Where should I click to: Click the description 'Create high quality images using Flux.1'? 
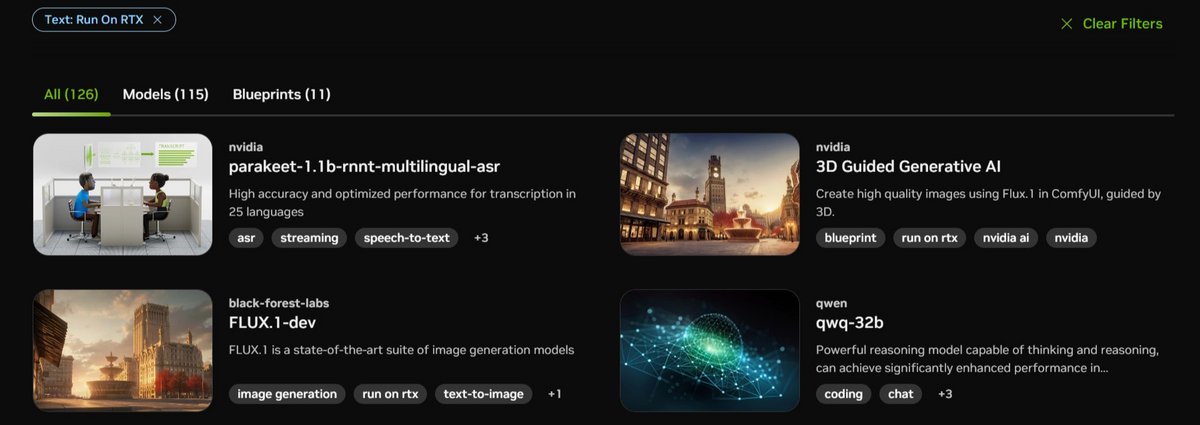(x=988, y=203)
